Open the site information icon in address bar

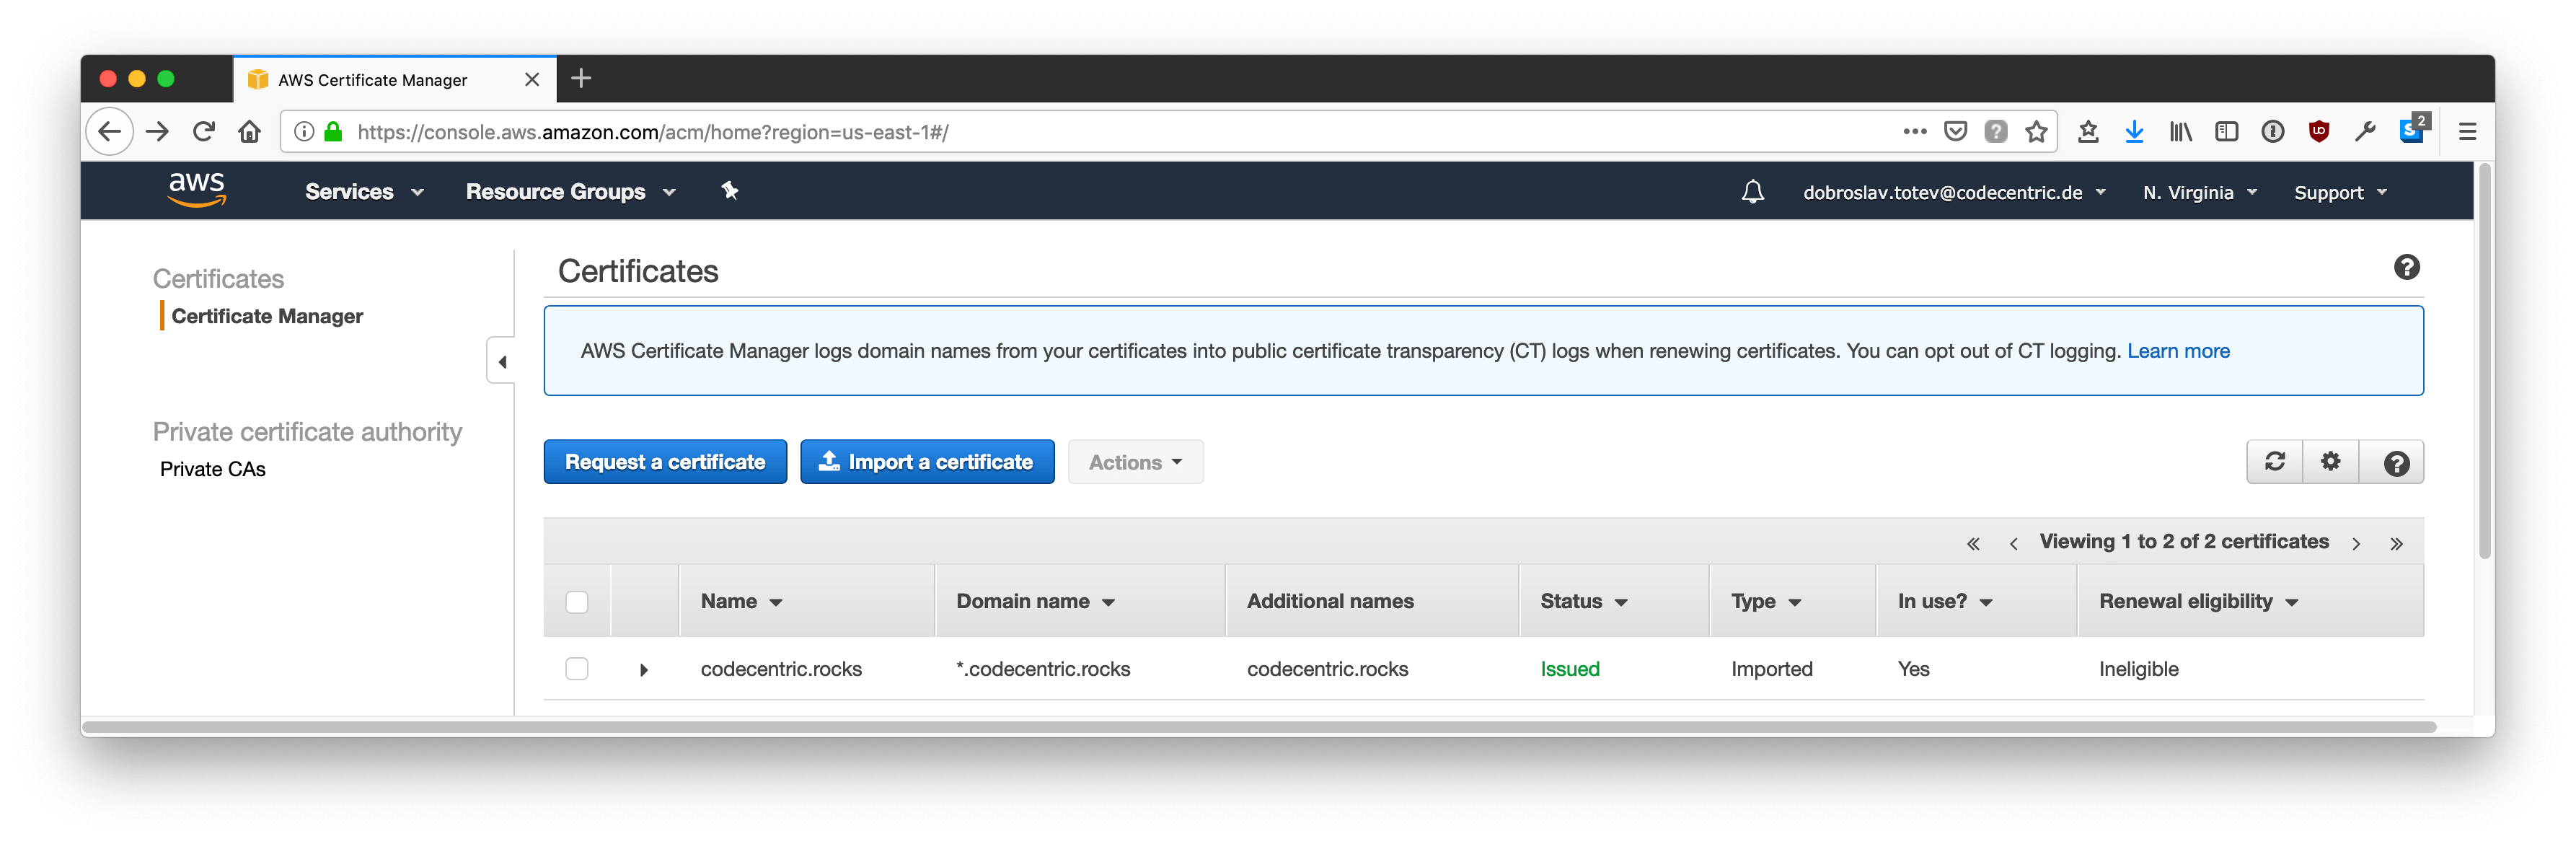(x=304, y=132)
